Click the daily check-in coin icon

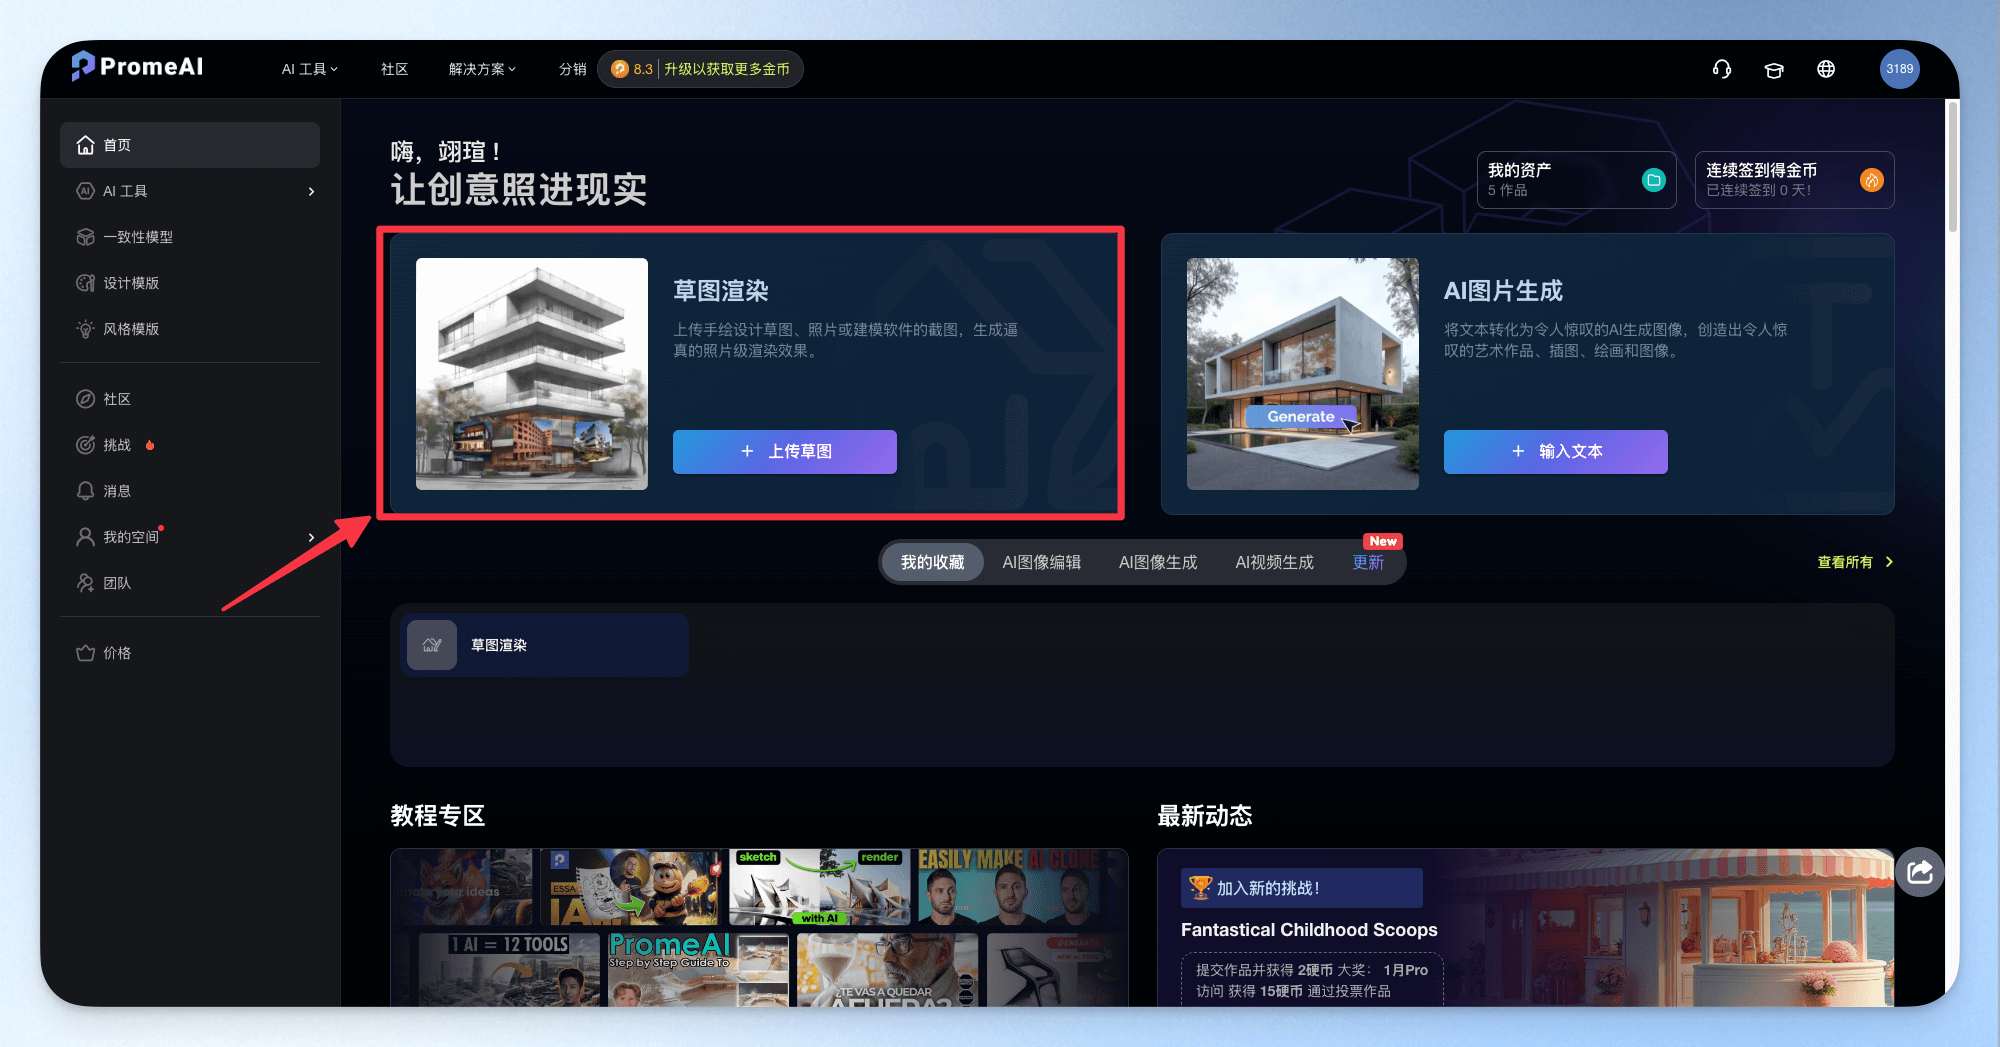coord(1871,180)
